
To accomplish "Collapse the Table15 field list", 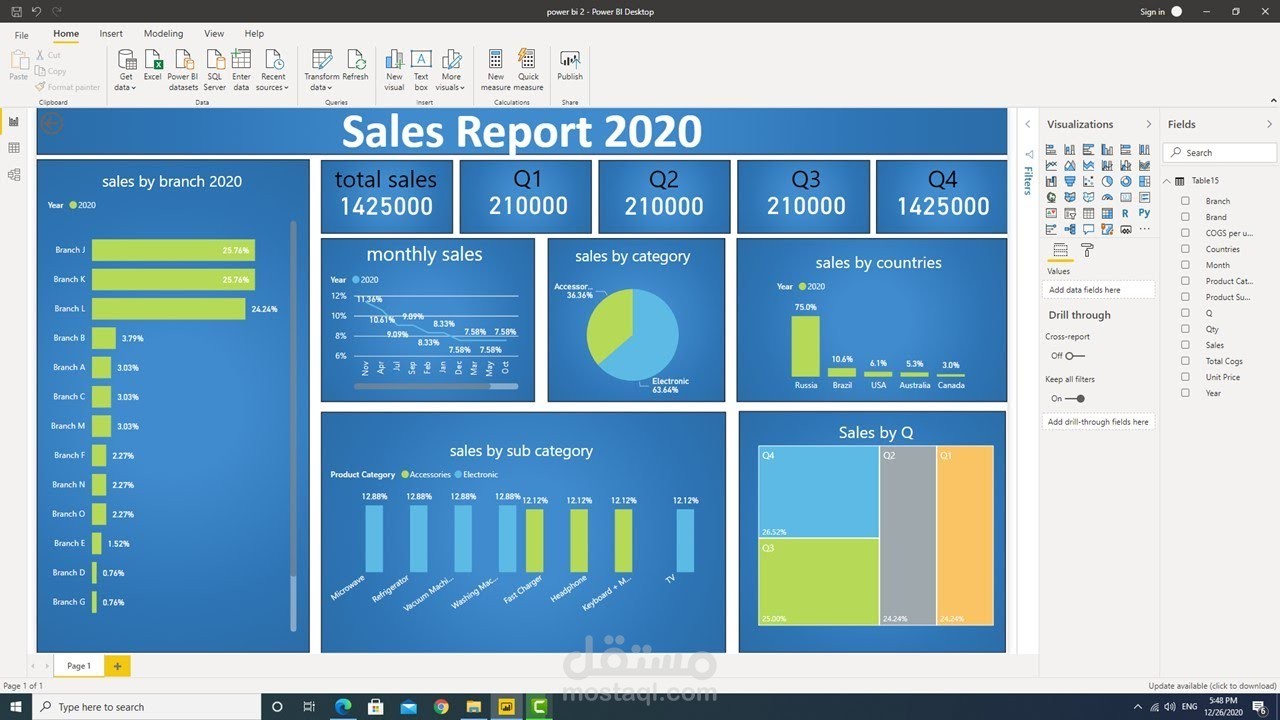I will pyautogui.click(x=1165, y=180).
